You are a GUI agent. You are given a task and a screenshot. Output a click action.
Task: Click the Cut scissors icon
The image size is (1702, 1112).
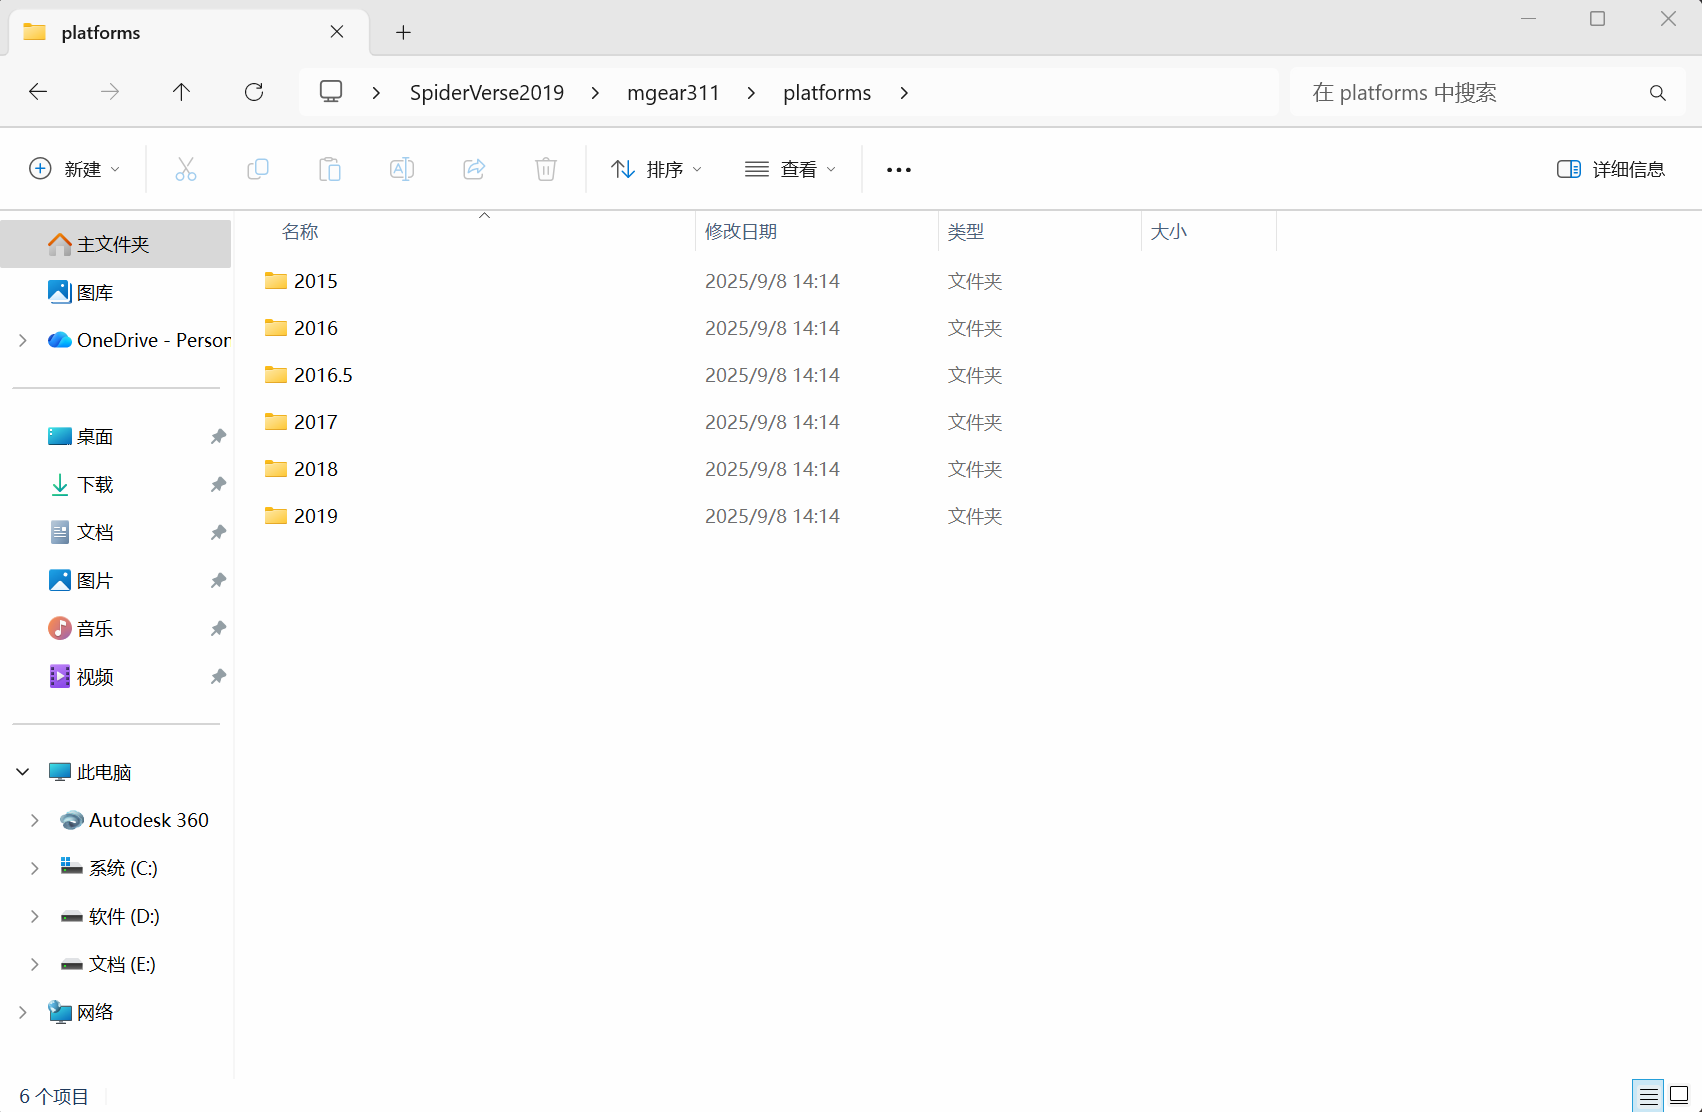[186, 169]
